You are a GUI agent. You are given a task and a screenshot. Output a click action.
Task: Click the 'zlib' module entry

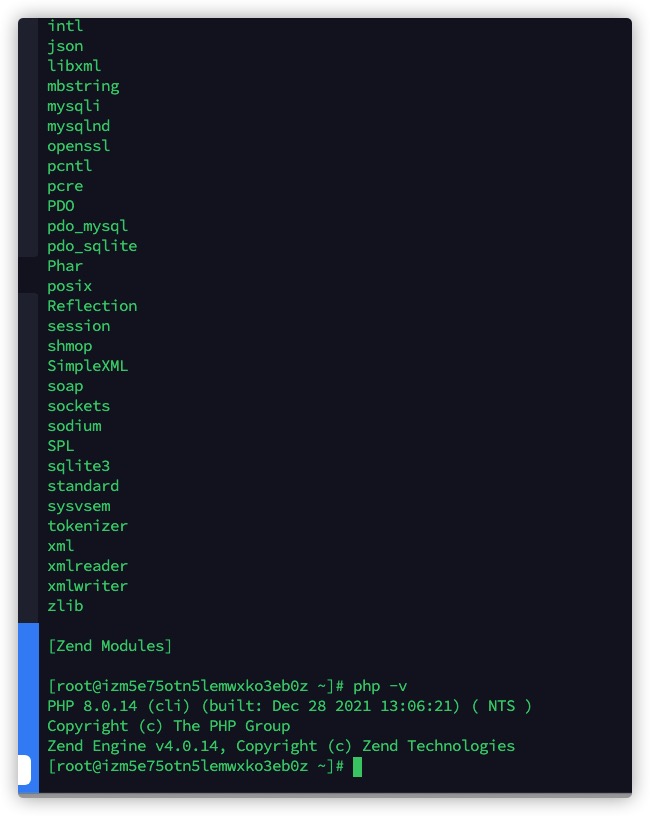click(x=65, y=606)
